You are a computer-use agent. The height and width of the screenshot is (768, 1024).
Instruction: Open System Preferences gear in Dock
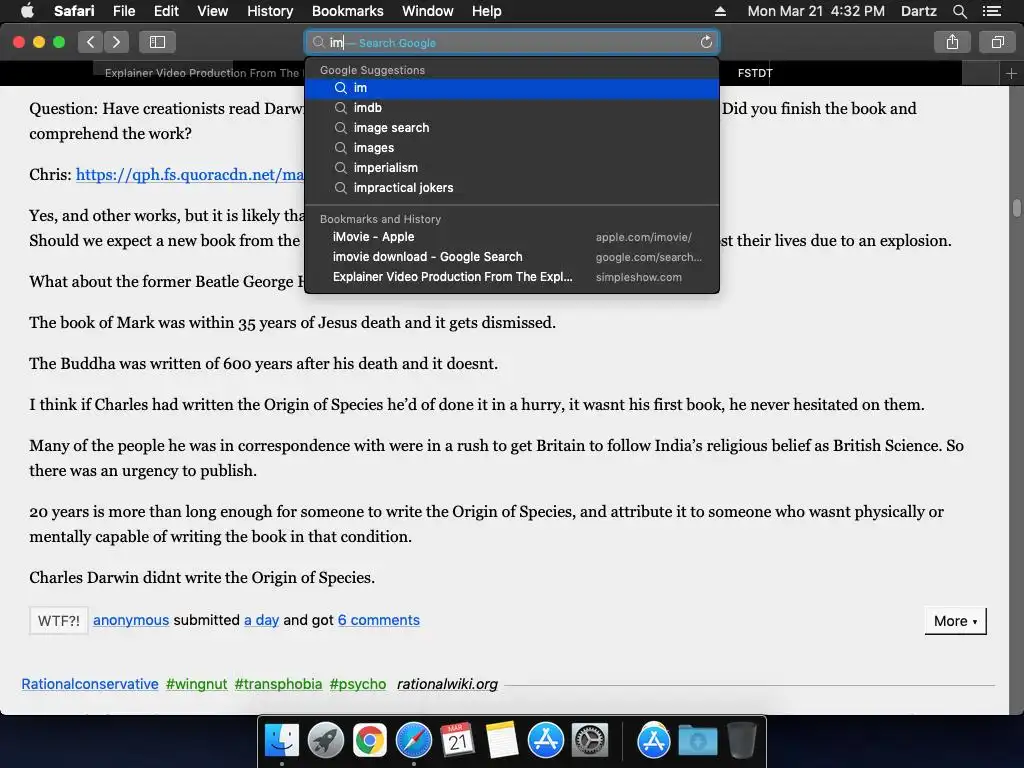590,741
